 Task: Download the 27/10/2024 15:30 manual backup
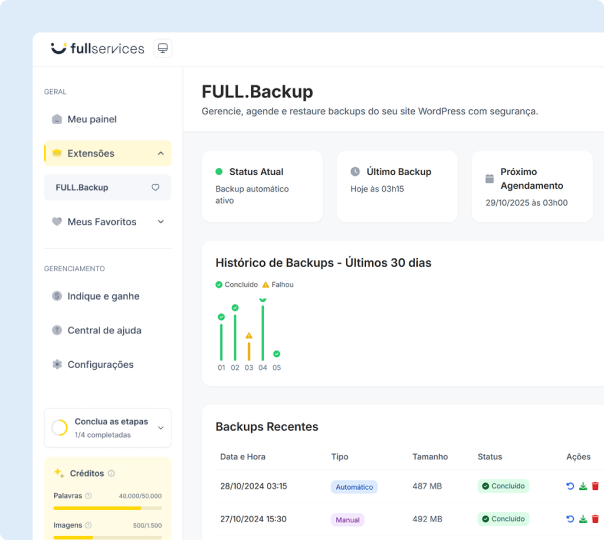coord(583,519)
